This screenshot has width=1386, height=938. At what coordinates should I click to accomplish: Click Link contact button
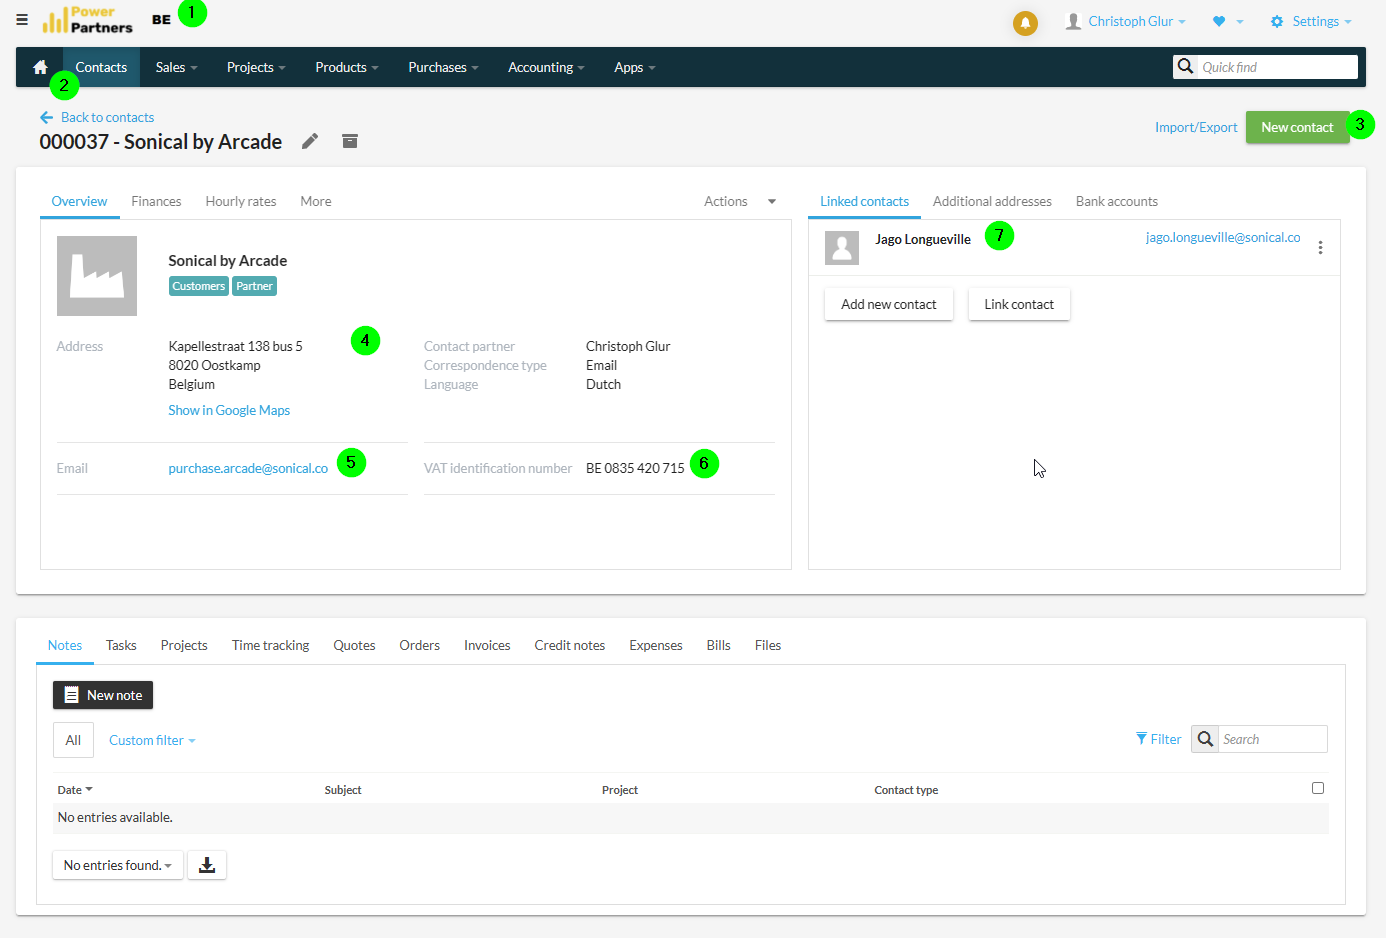click(x=1019, y=304)
